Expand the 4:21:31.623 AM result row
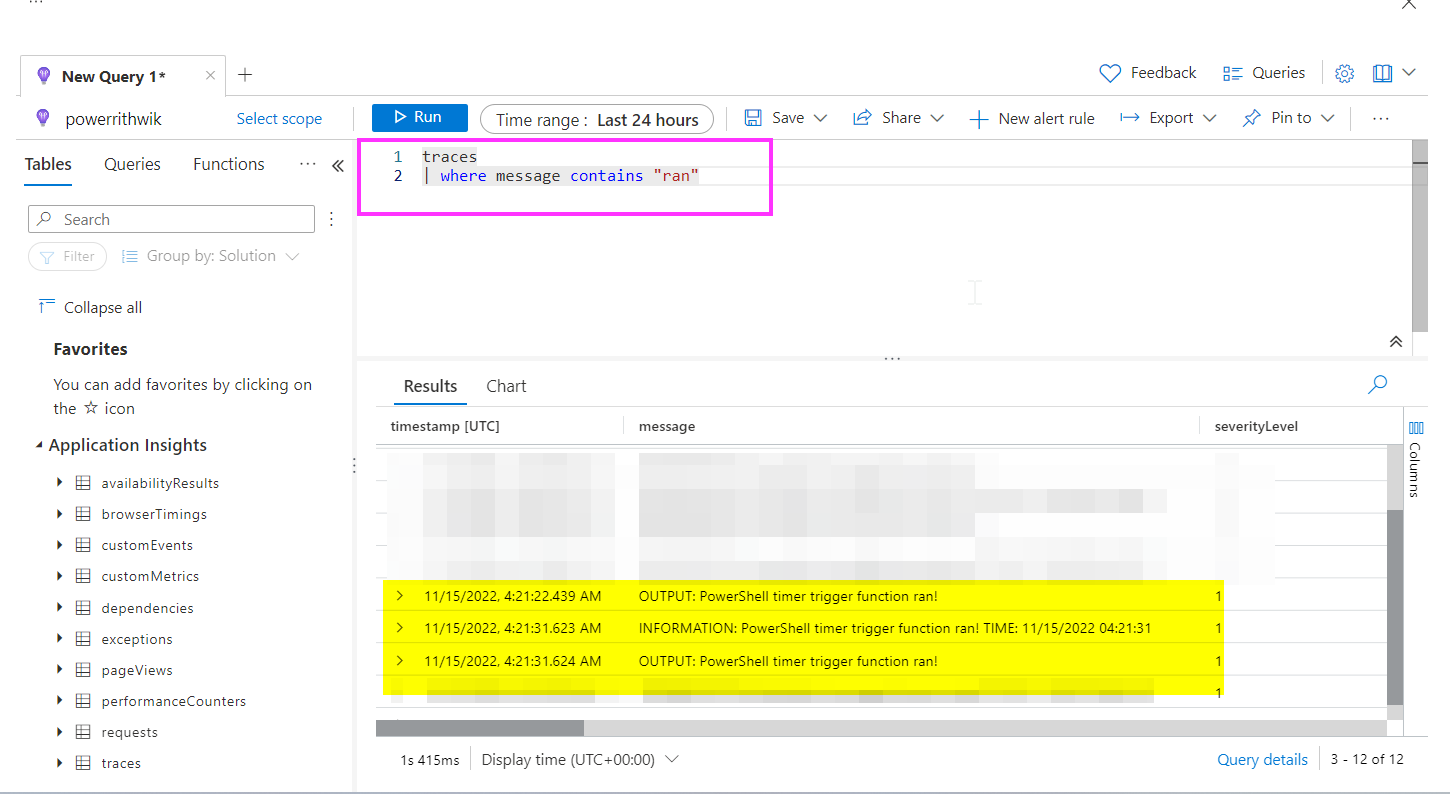This screenshot has height=794, width=1450. pos(400,628)
